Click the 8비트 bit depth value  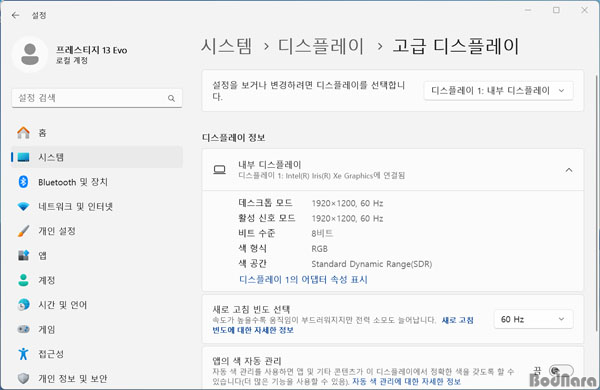click(322, 233)
